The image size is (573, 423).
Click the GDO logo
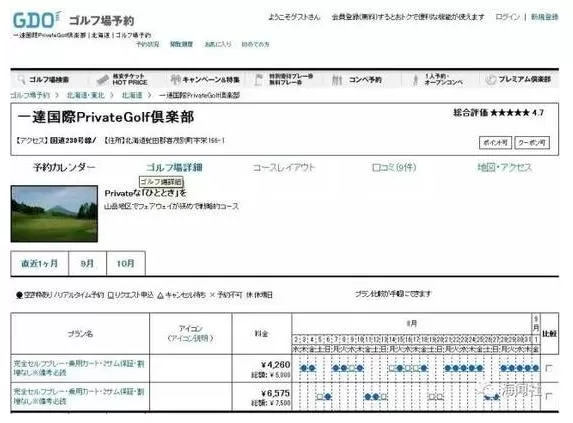point(36,20)
